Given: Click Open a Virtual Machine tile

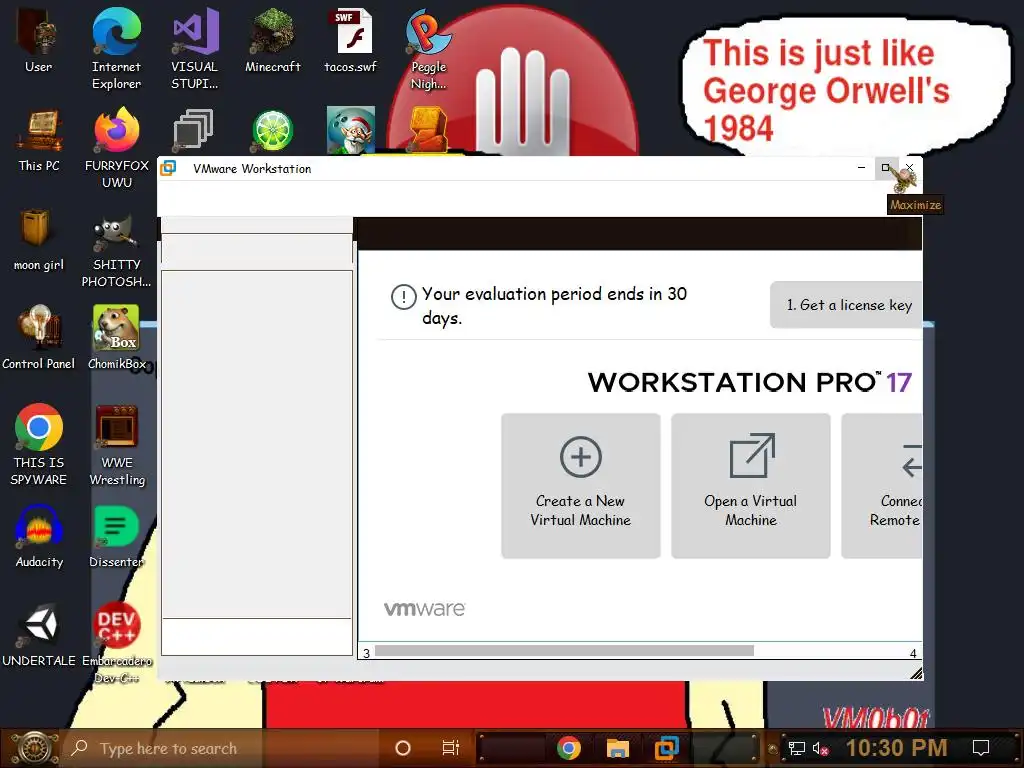Looking at the screenshot, I should tap(751, 485).
